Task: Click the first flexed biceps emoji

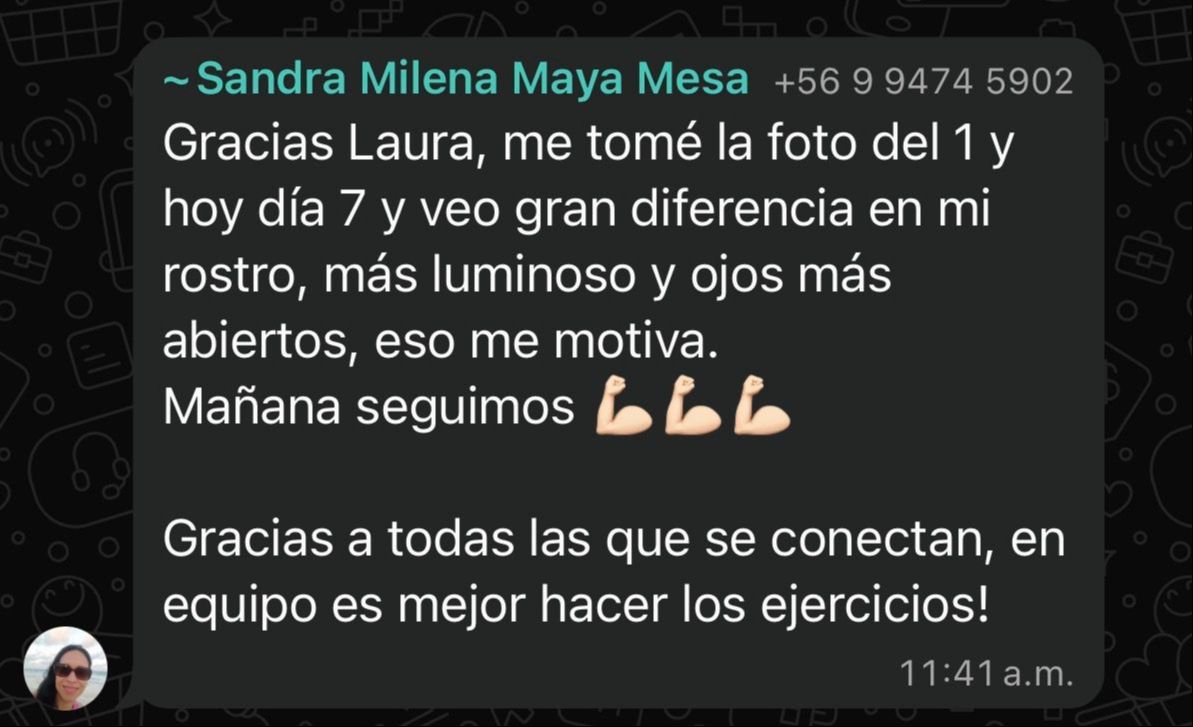Action: click(x=623, y=405)
